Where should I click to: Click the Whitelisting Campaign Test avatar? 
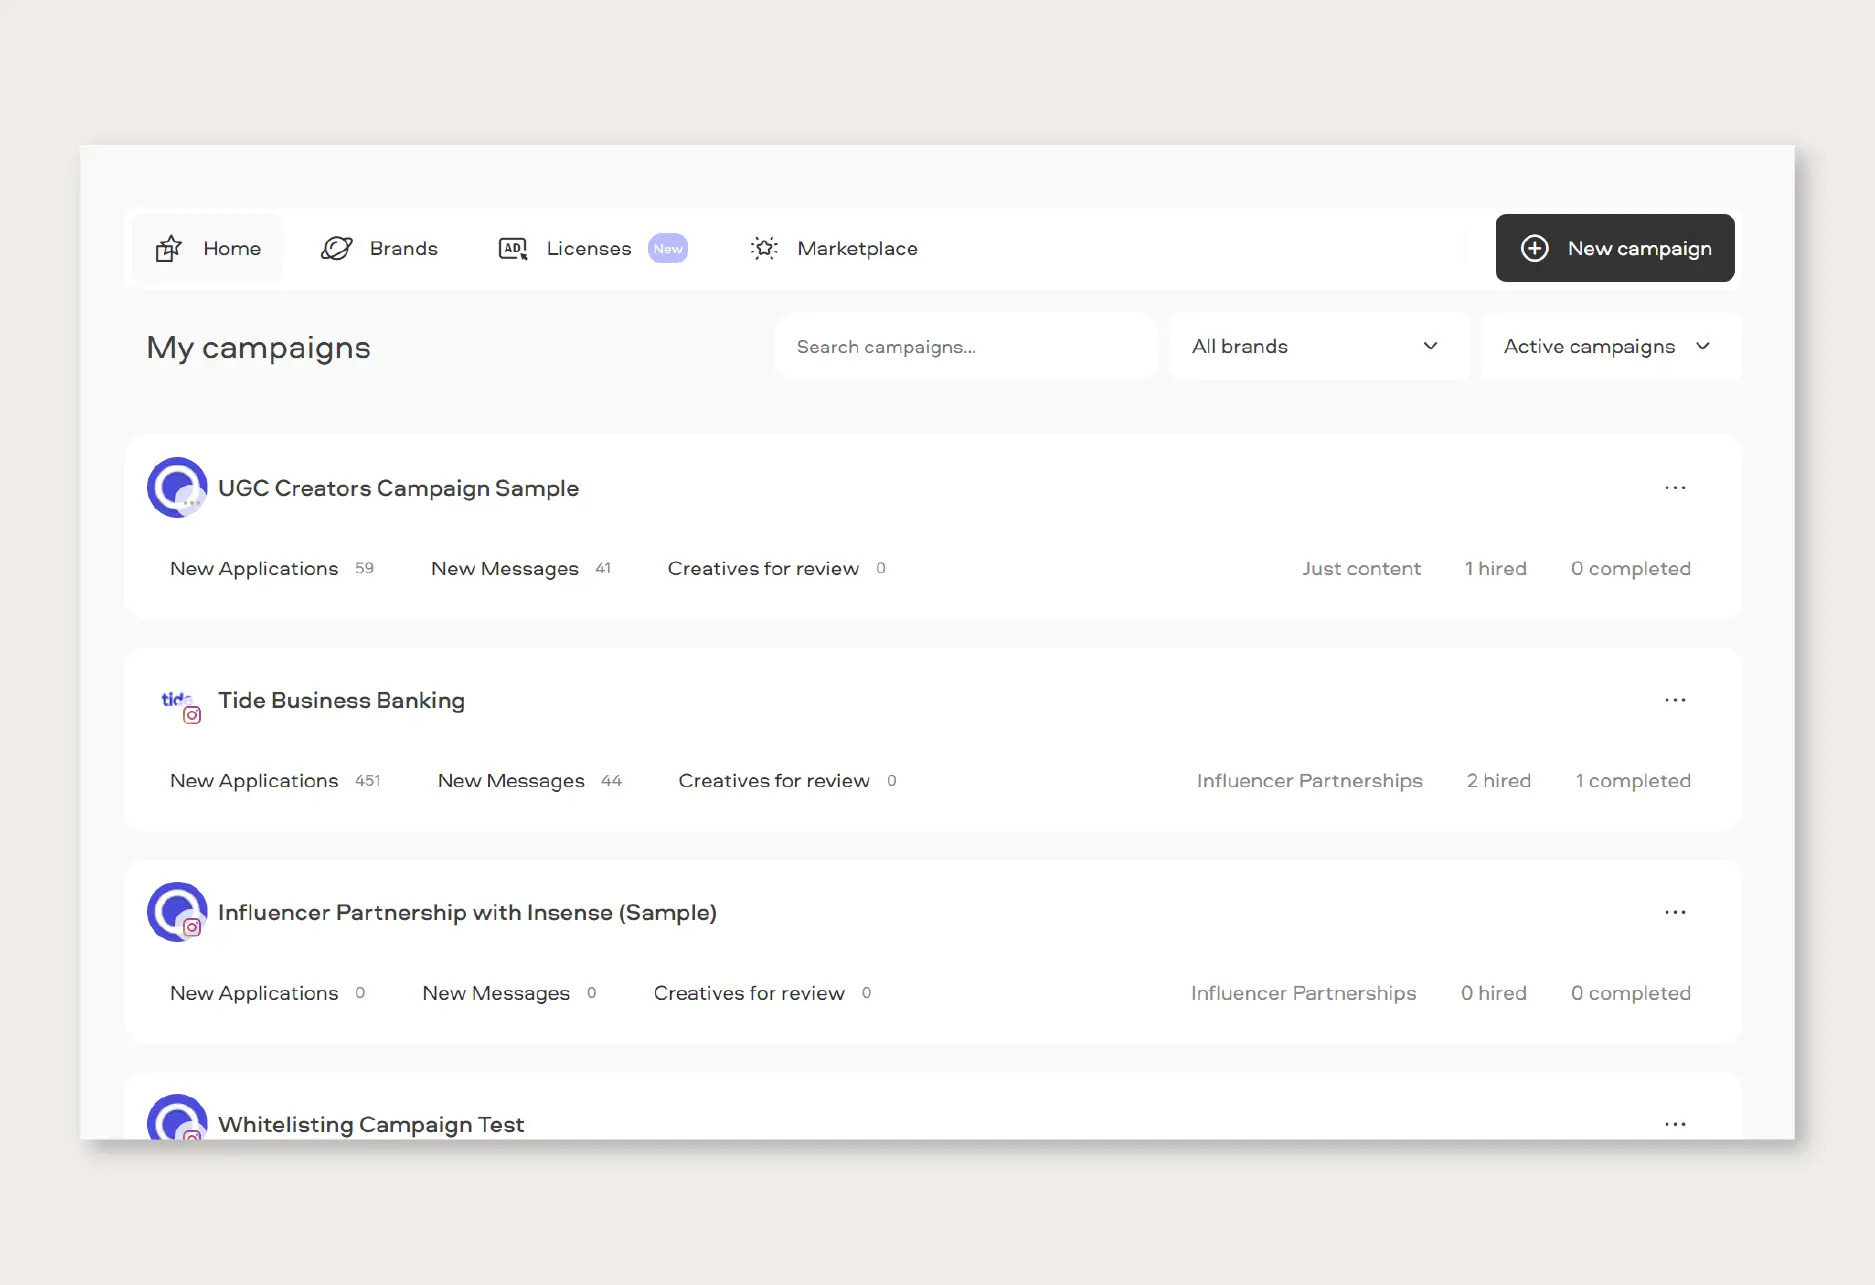177,1122
